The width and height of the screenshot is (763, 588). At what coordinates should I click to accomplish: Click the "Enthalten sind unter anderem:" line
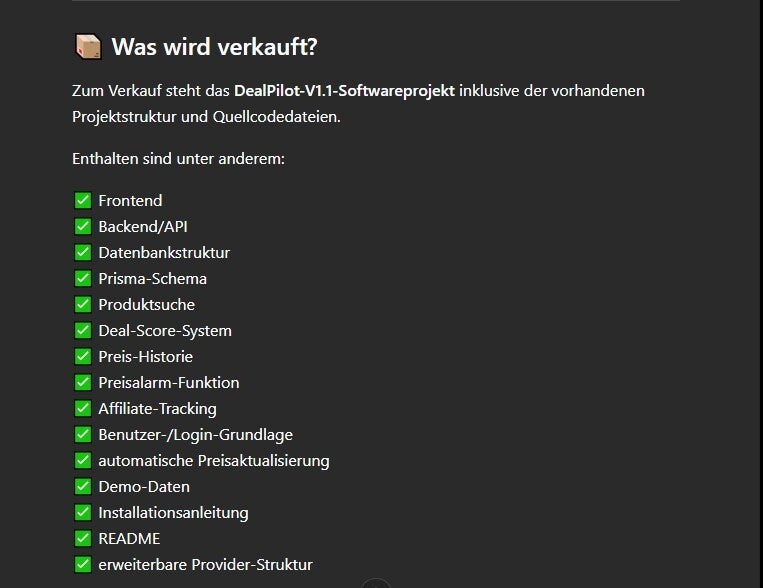(178, 159)
